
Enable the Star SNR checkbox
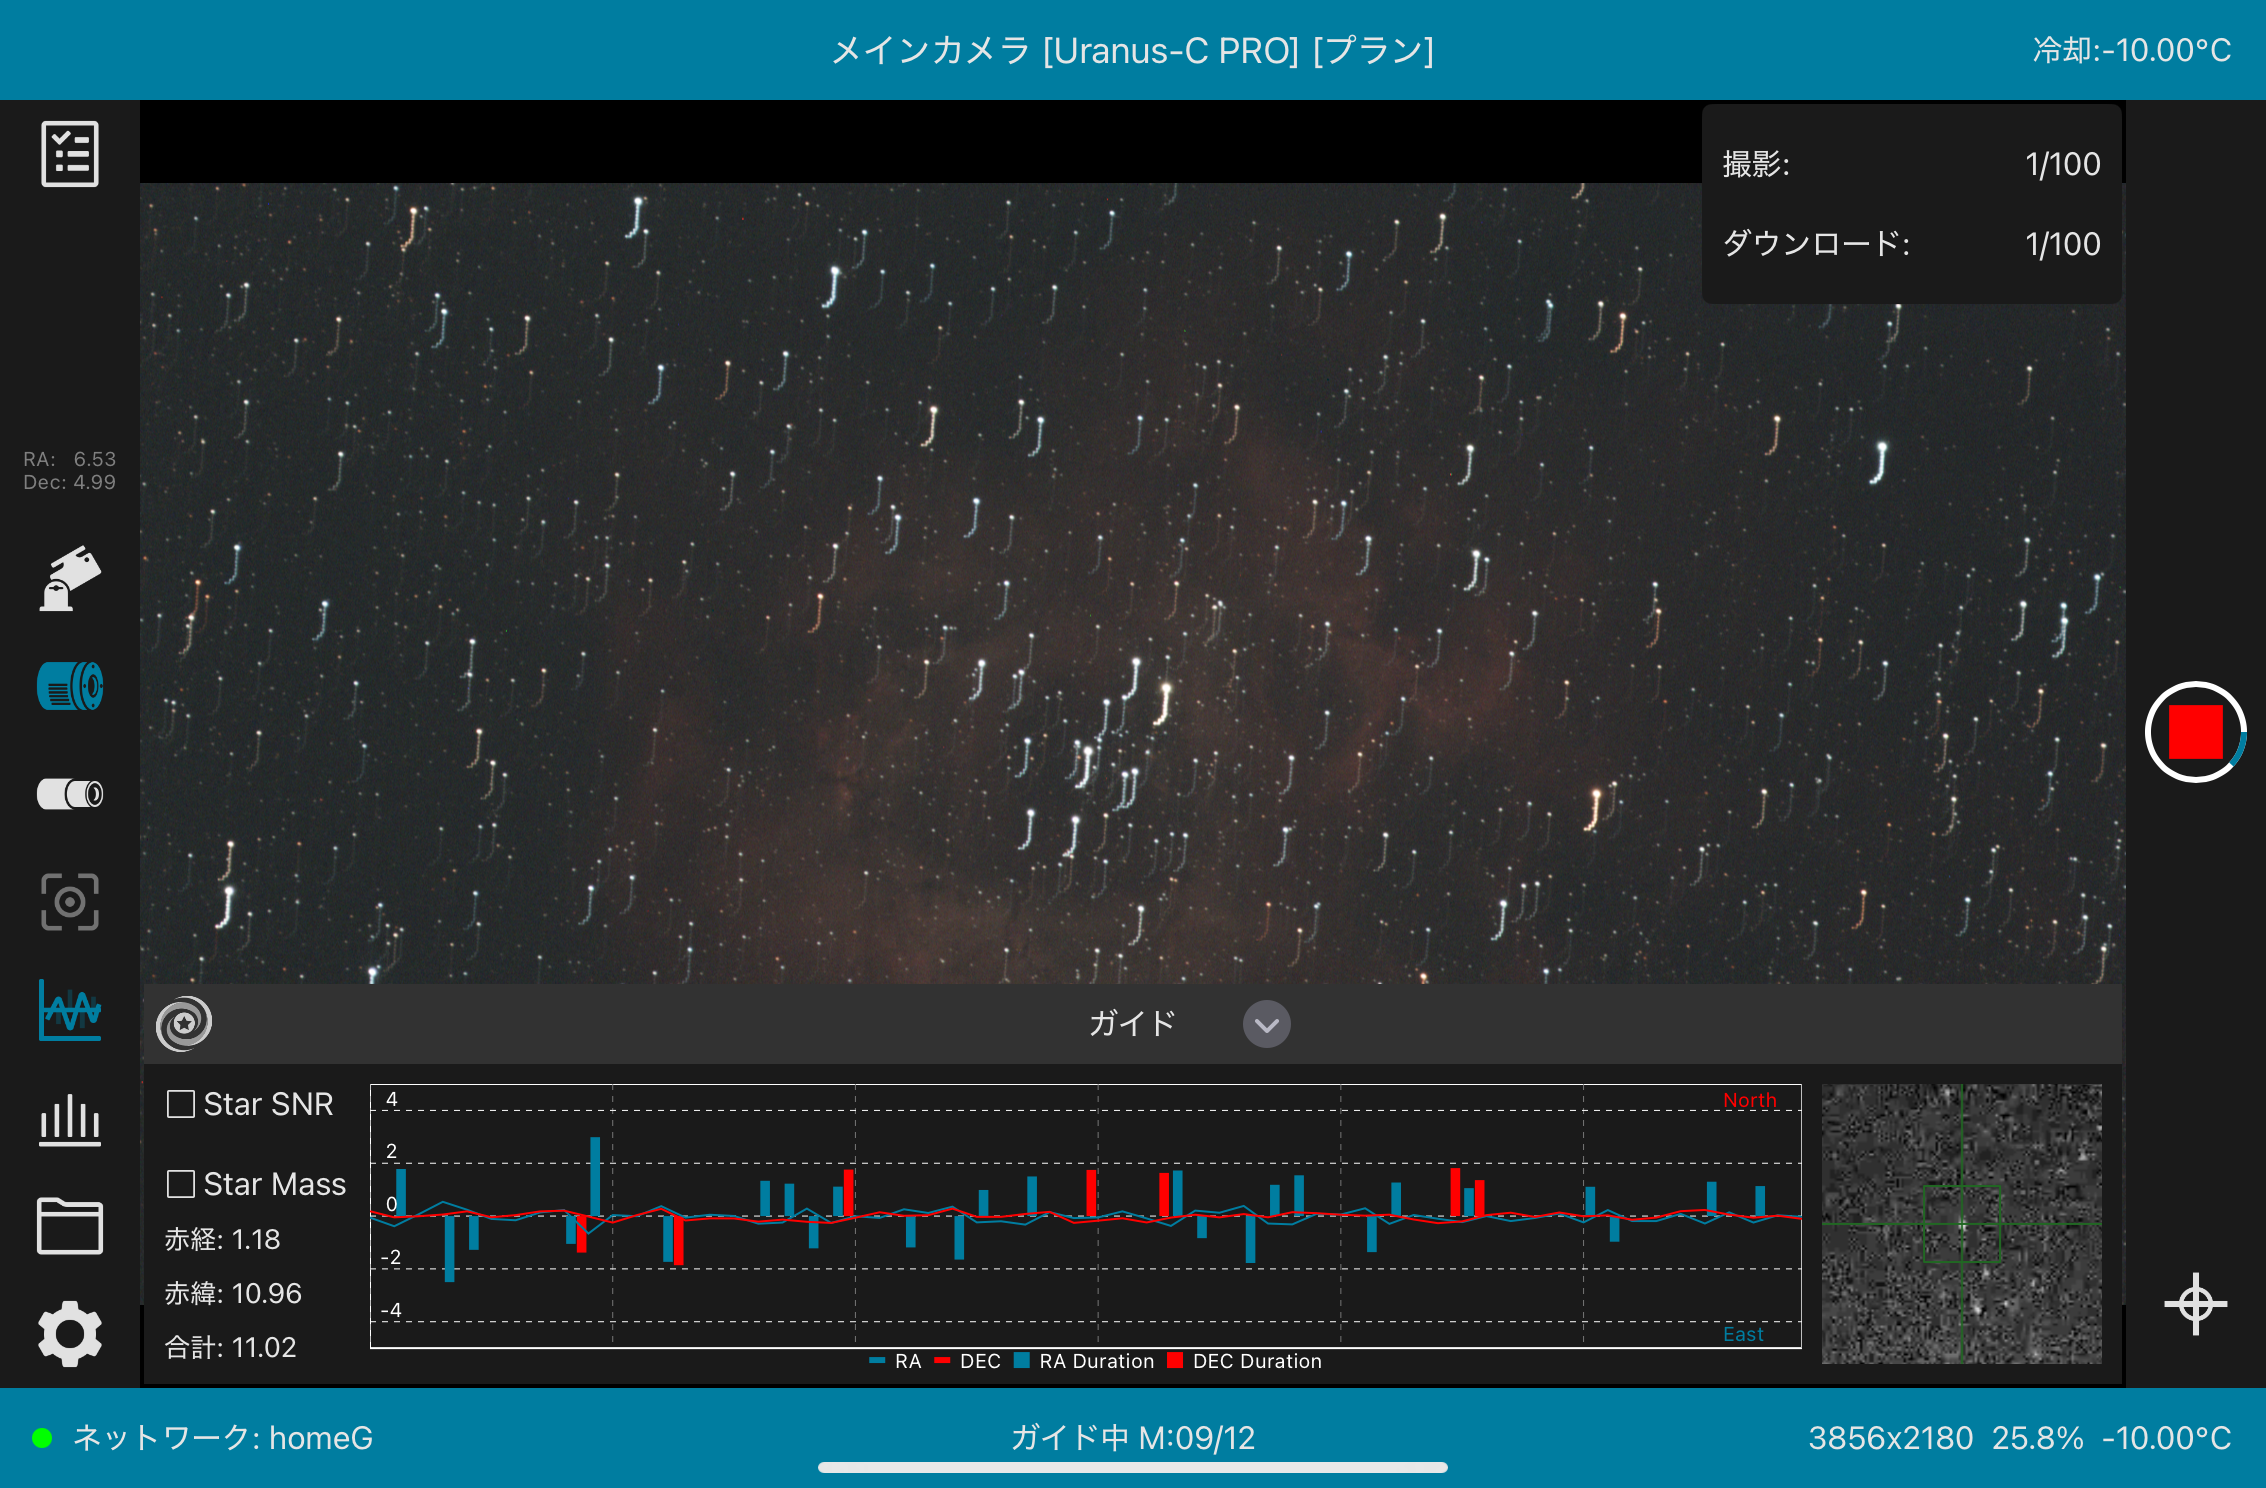[181, 1104]
